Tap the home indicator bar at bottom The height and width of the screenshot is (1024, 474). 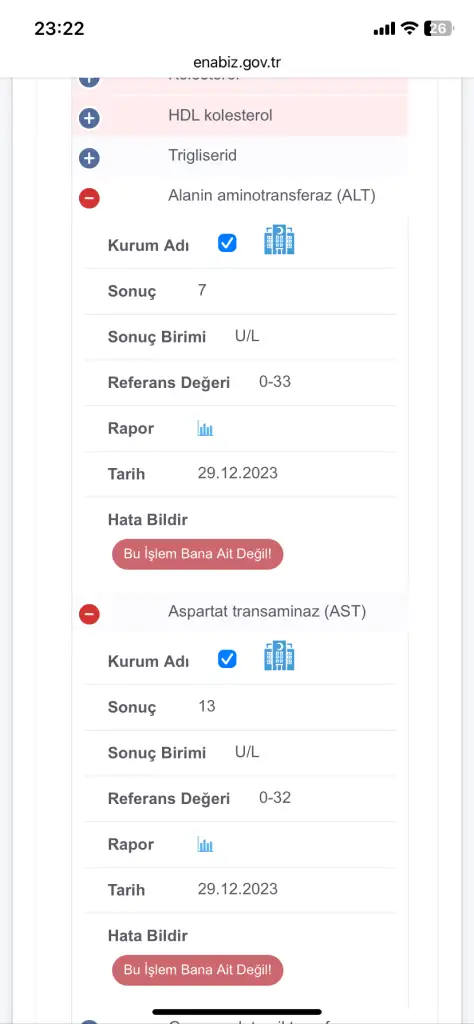[x=237, y=1012]
